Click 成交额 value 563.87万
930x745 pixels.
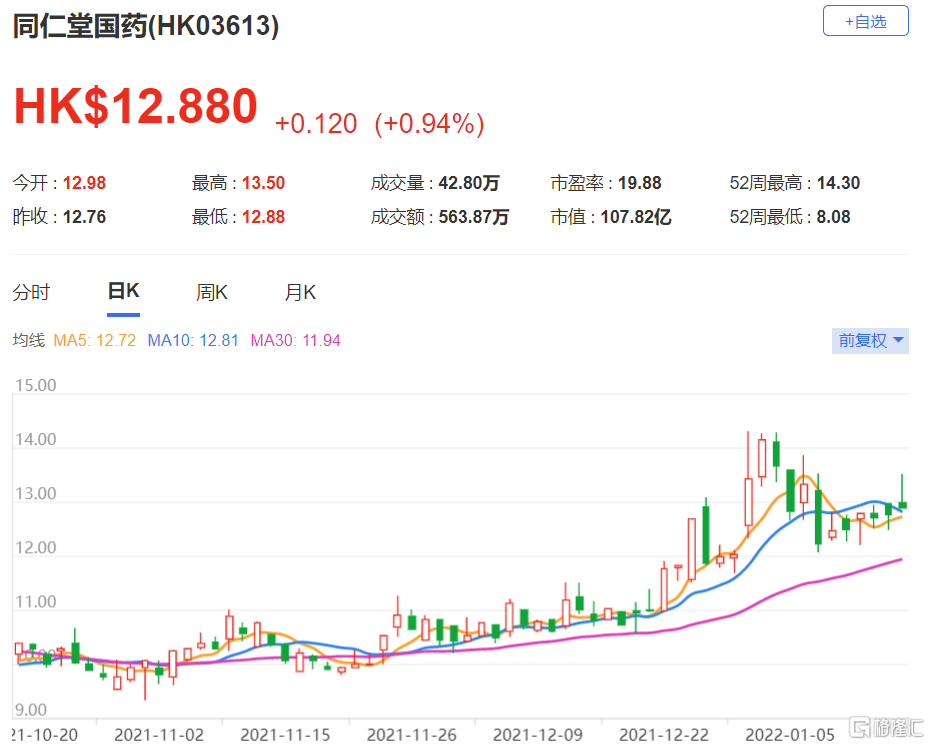[473, 217]
